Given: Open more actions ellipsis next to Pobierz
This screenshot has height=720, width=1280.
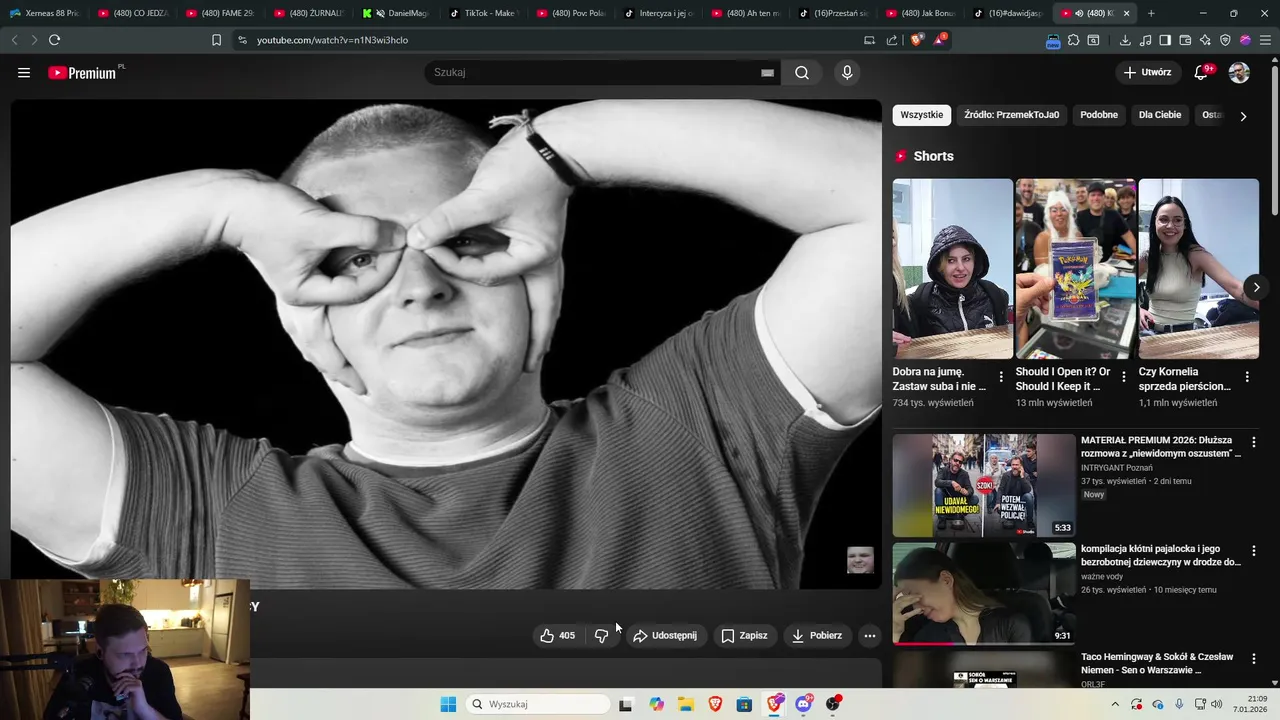Looking at the screenshot, I should pyautogui.click(x=870, y=635).
